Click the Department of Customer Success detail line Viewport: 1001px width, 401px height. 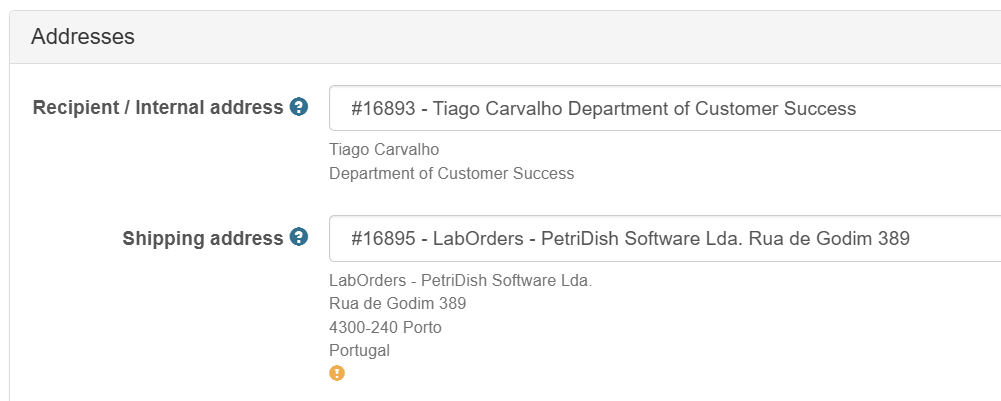(x=451, y=173)
